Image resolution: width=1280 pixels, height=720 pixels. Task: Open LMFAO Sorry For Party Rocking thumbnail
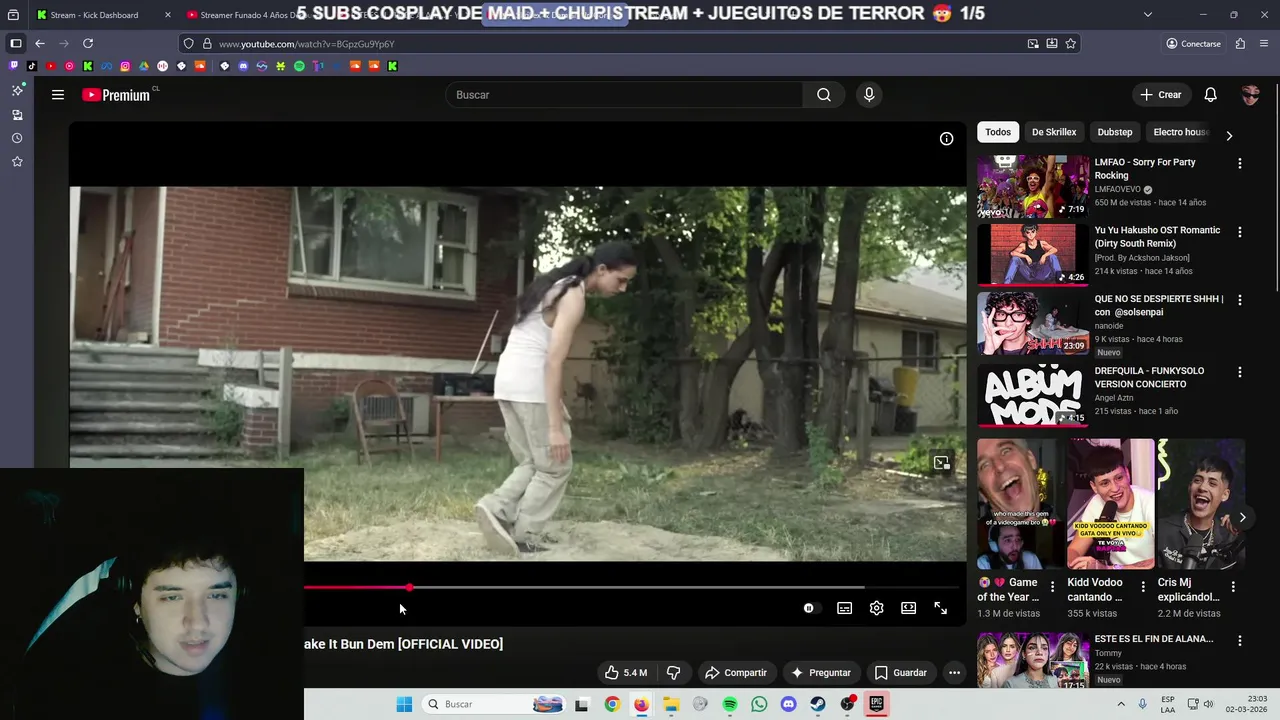pos(1033,186)
